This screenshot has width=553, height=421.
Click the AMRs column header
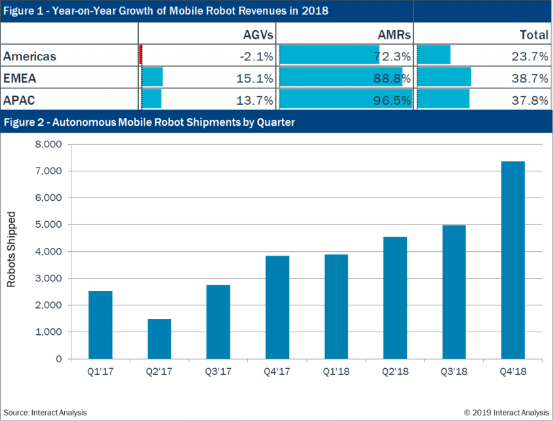345,33
